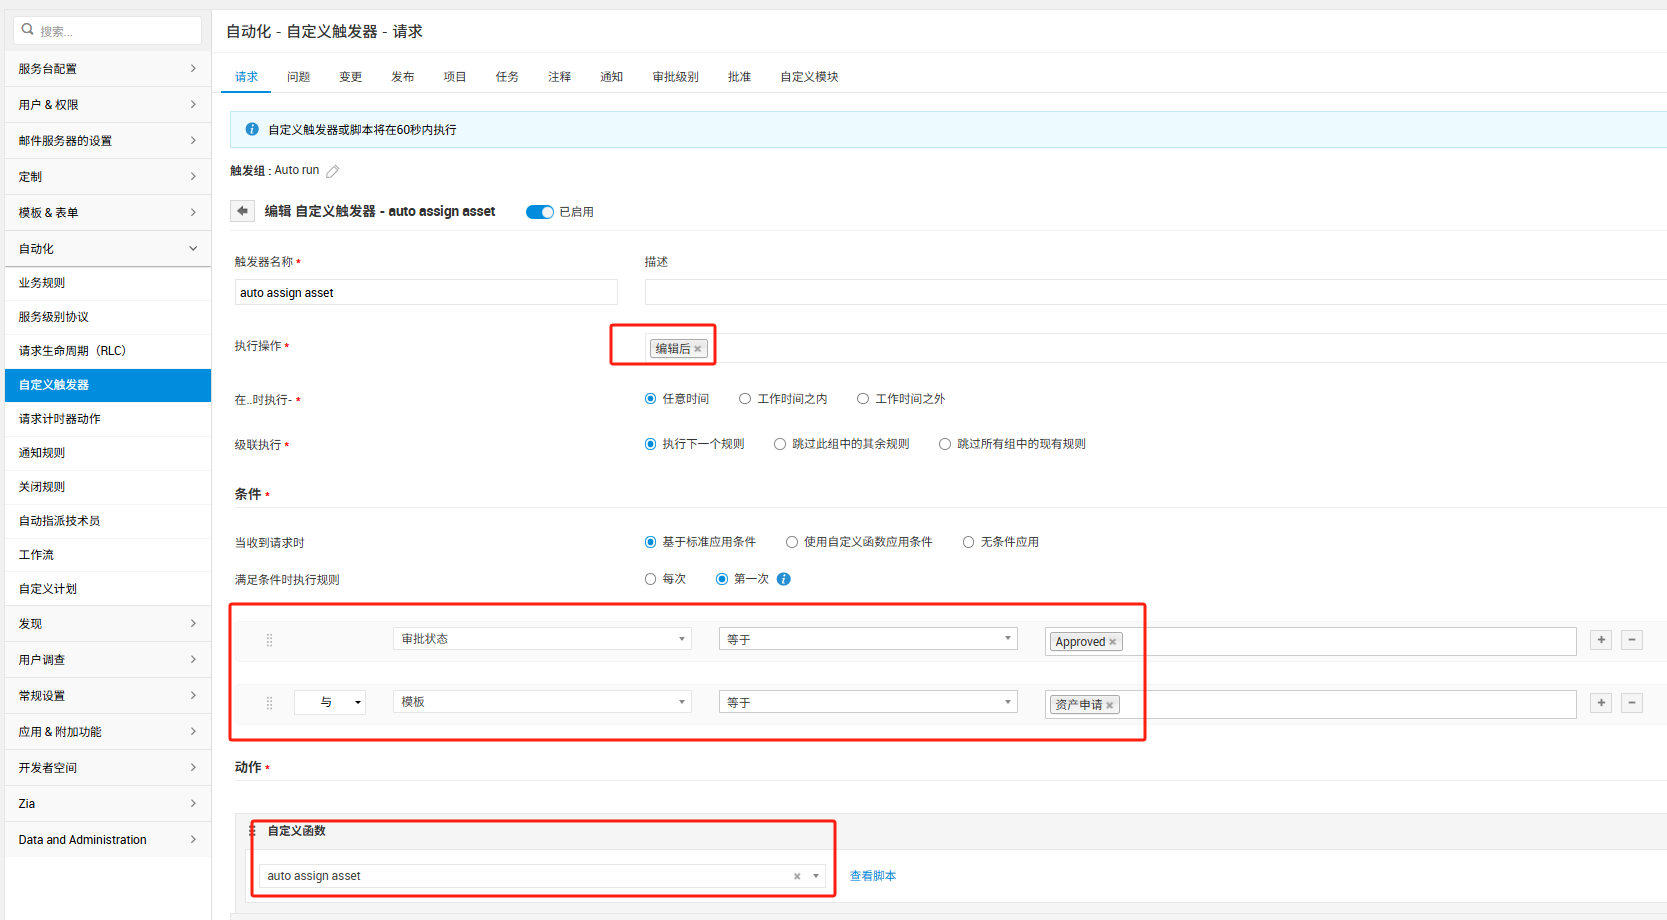Open the 与 logical operator dropdown
Viewport: 1667px width, 920px height.
[330, 702]
